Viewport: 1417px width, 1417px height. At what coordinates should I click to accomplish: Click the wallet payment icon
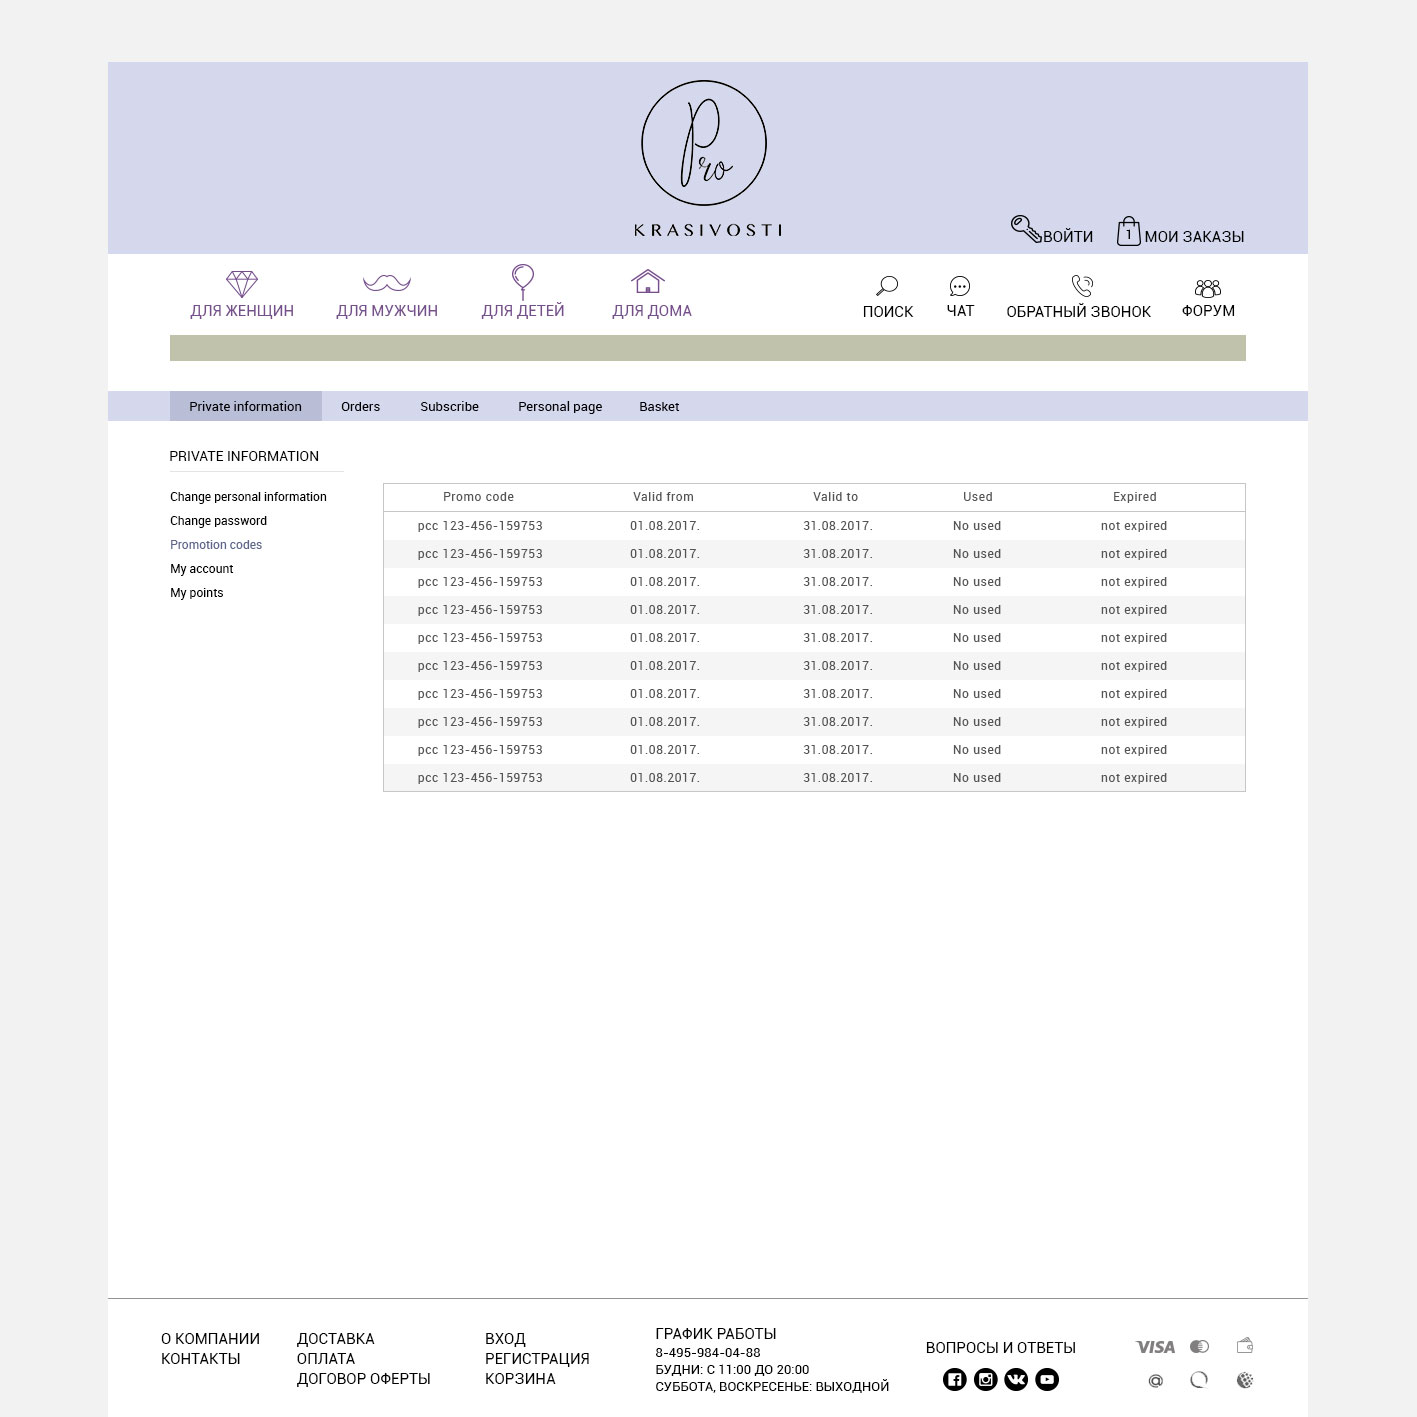[x=1245, y=1346]
